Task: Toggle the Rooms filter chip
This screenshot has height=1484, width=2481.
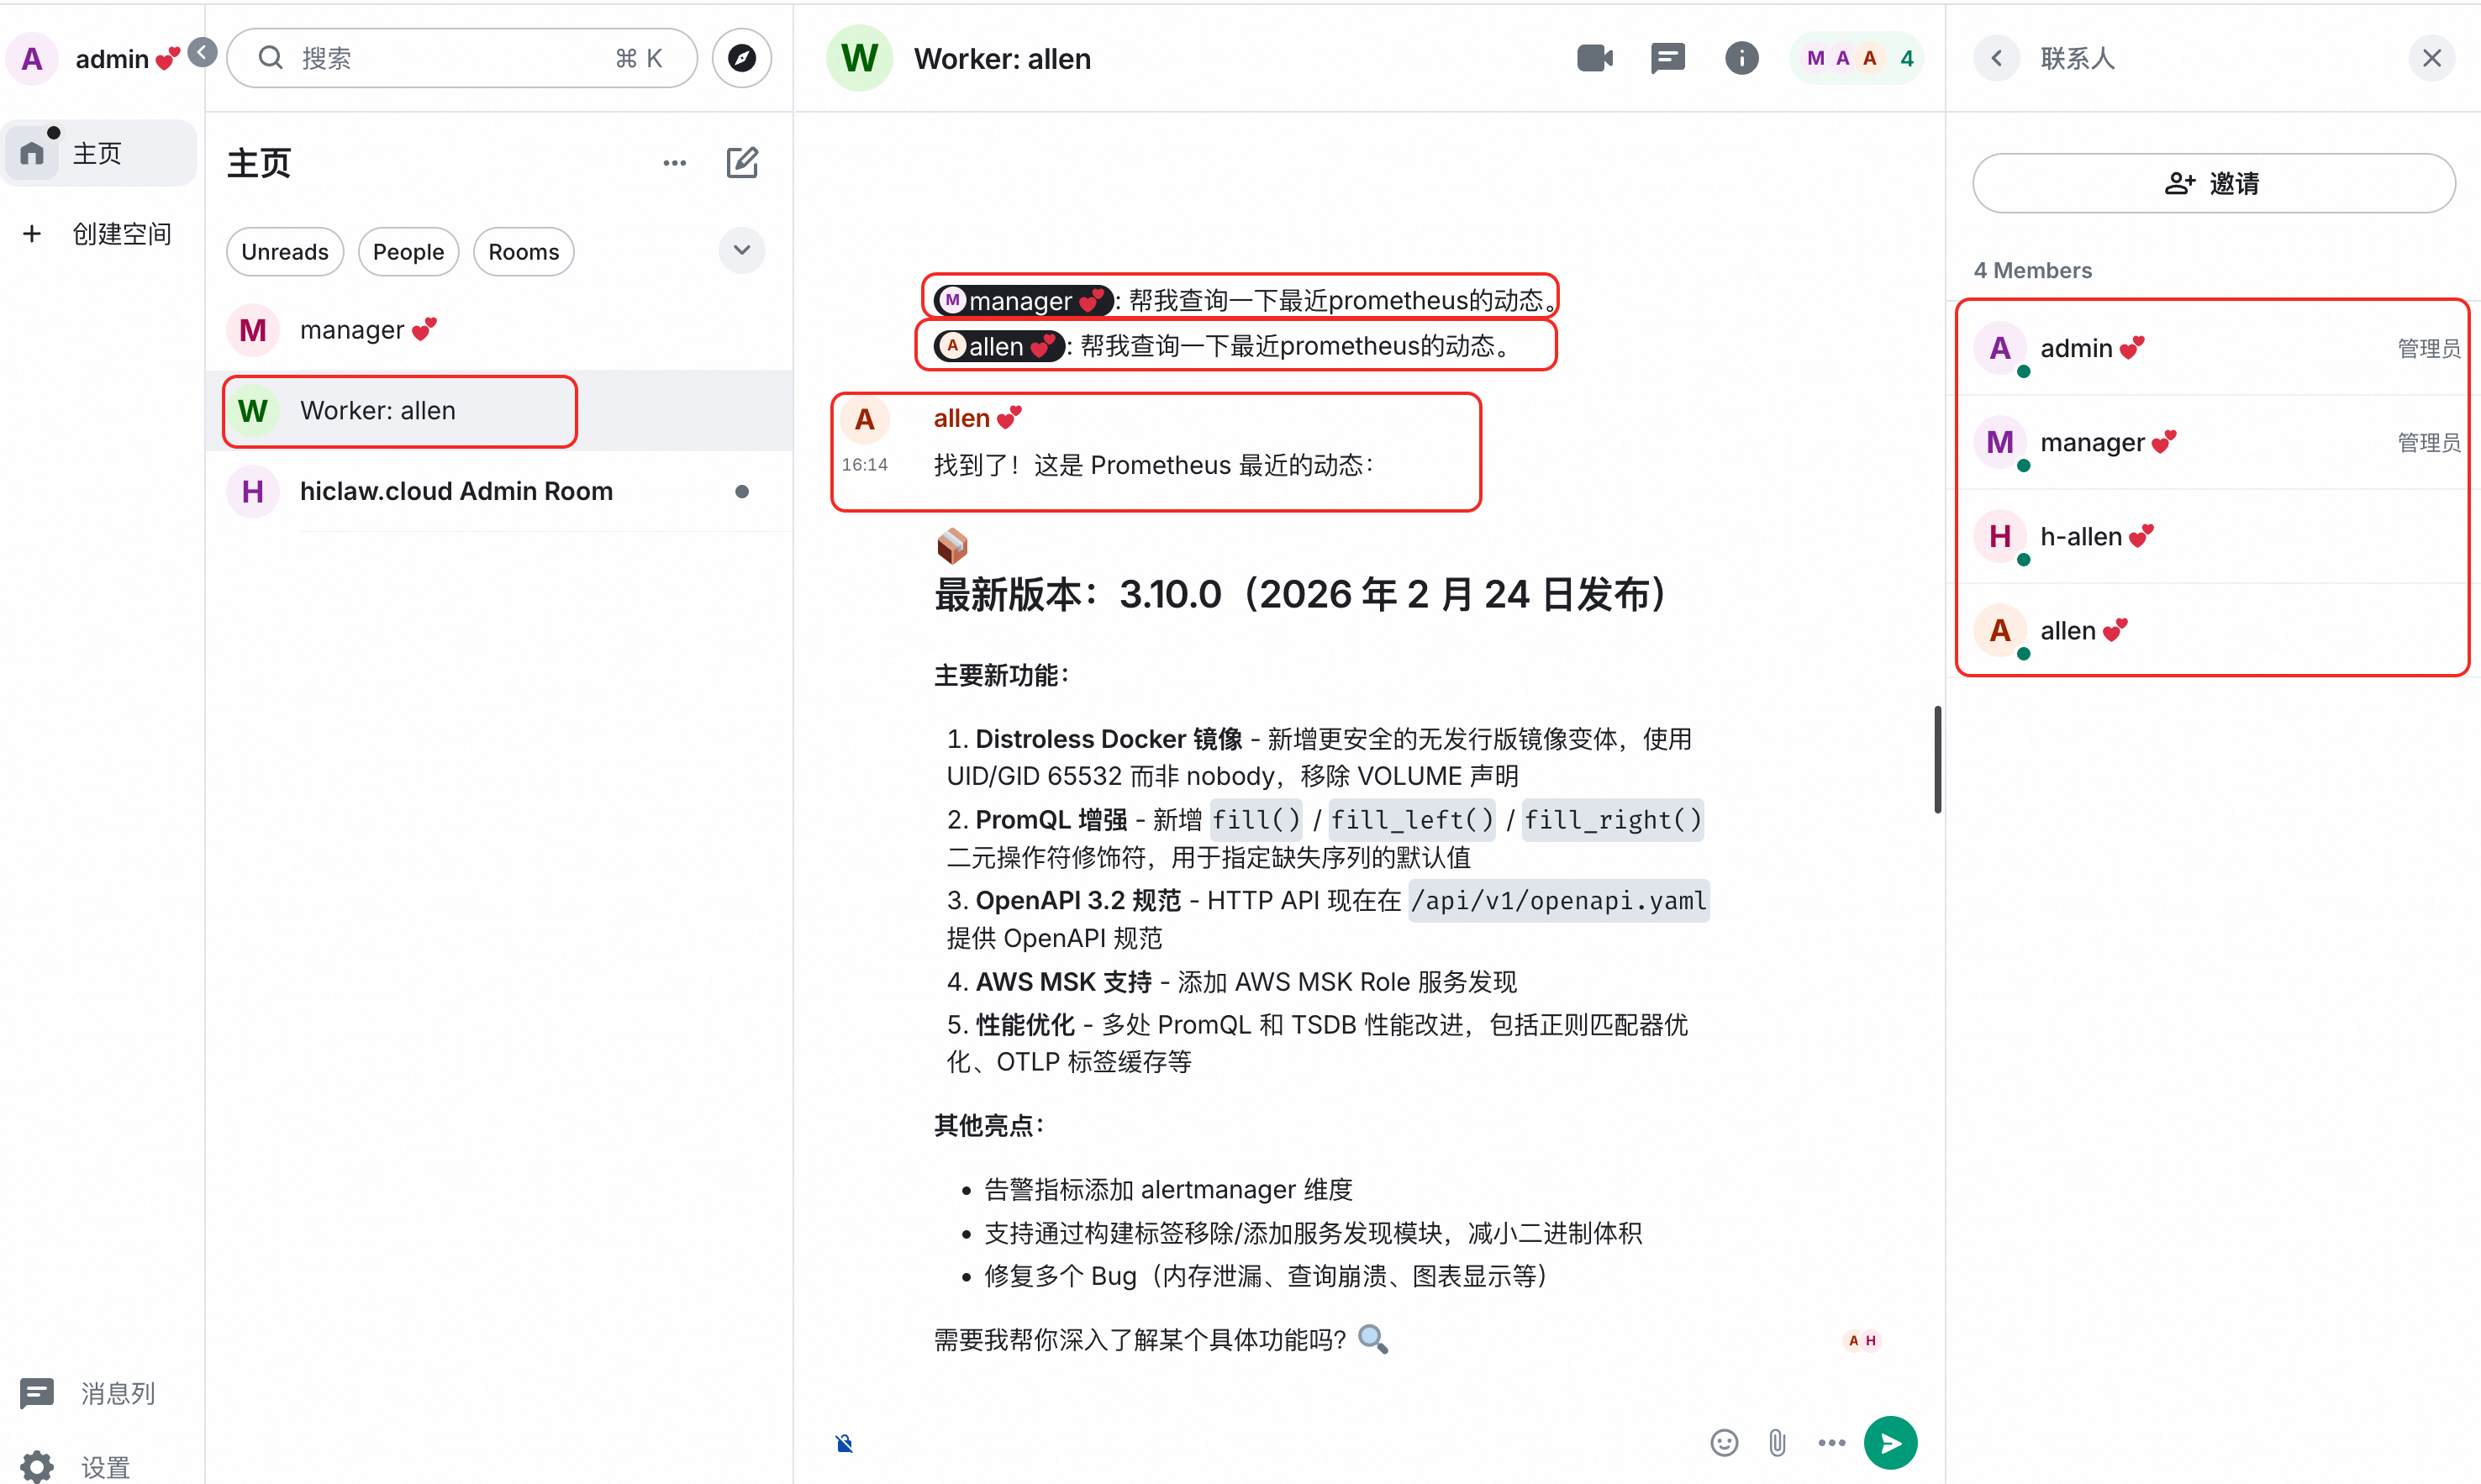Action: click(x=523, y=251)
